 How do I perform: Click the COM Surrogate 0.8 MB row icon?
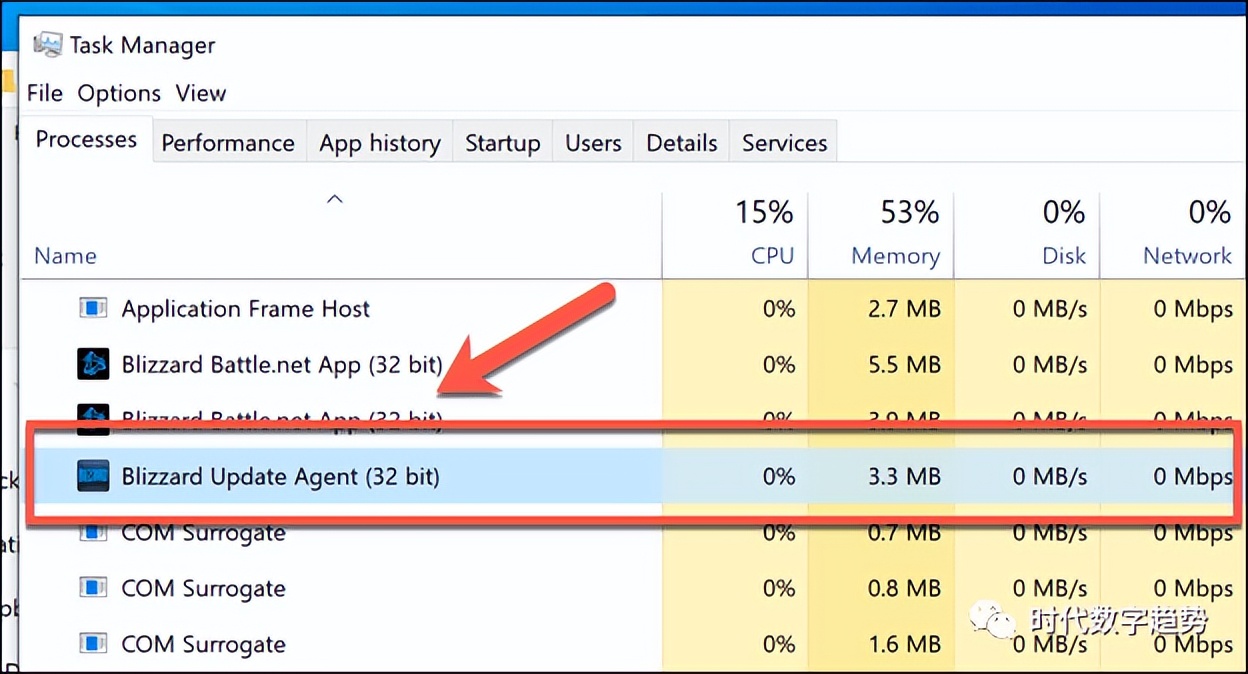[93, 588]
